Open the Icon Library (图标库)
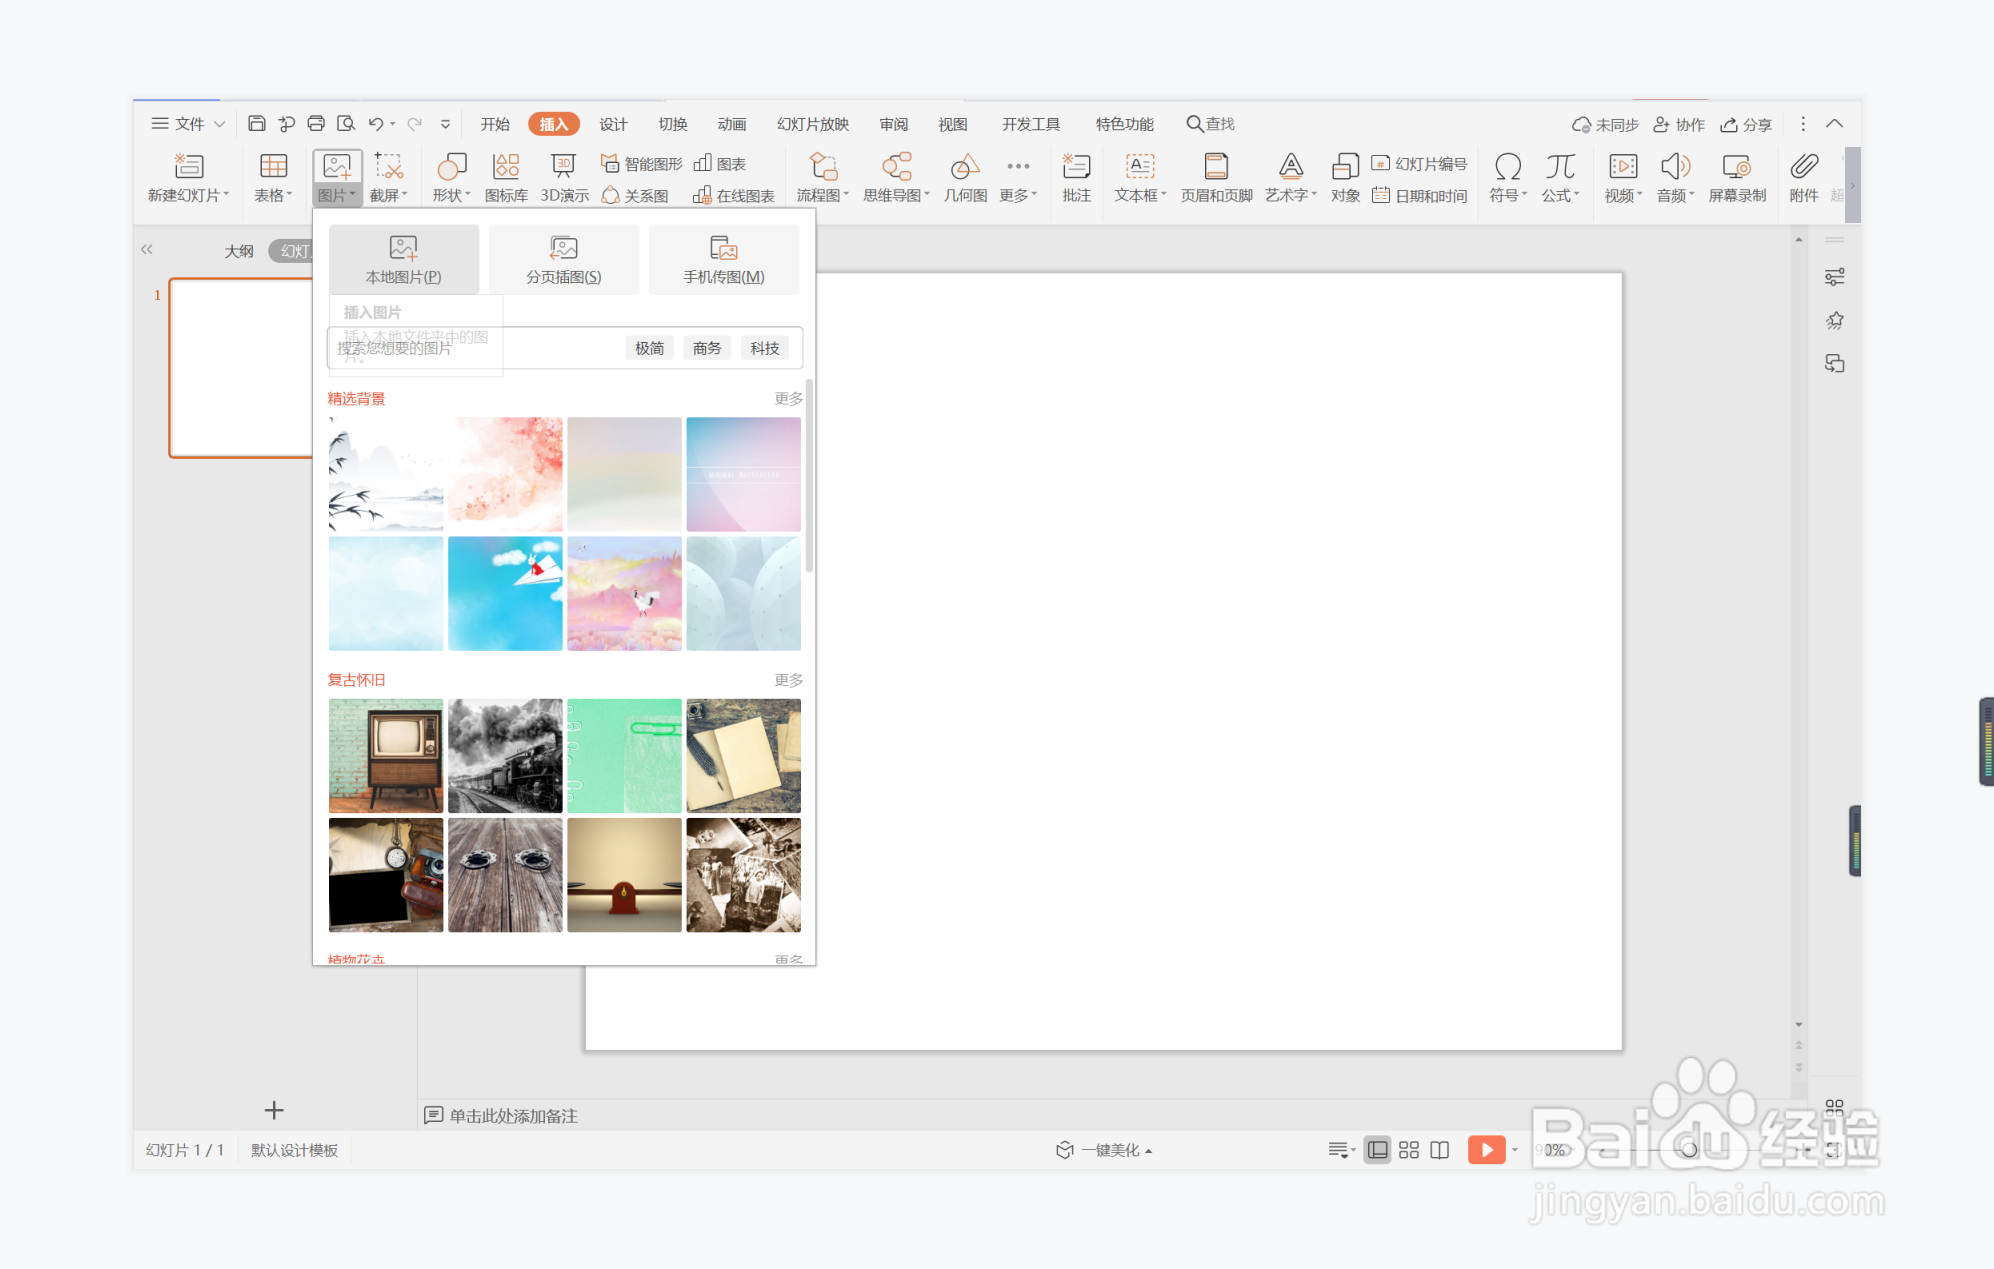1994x1269 pixels. click(x=506, y=177)
